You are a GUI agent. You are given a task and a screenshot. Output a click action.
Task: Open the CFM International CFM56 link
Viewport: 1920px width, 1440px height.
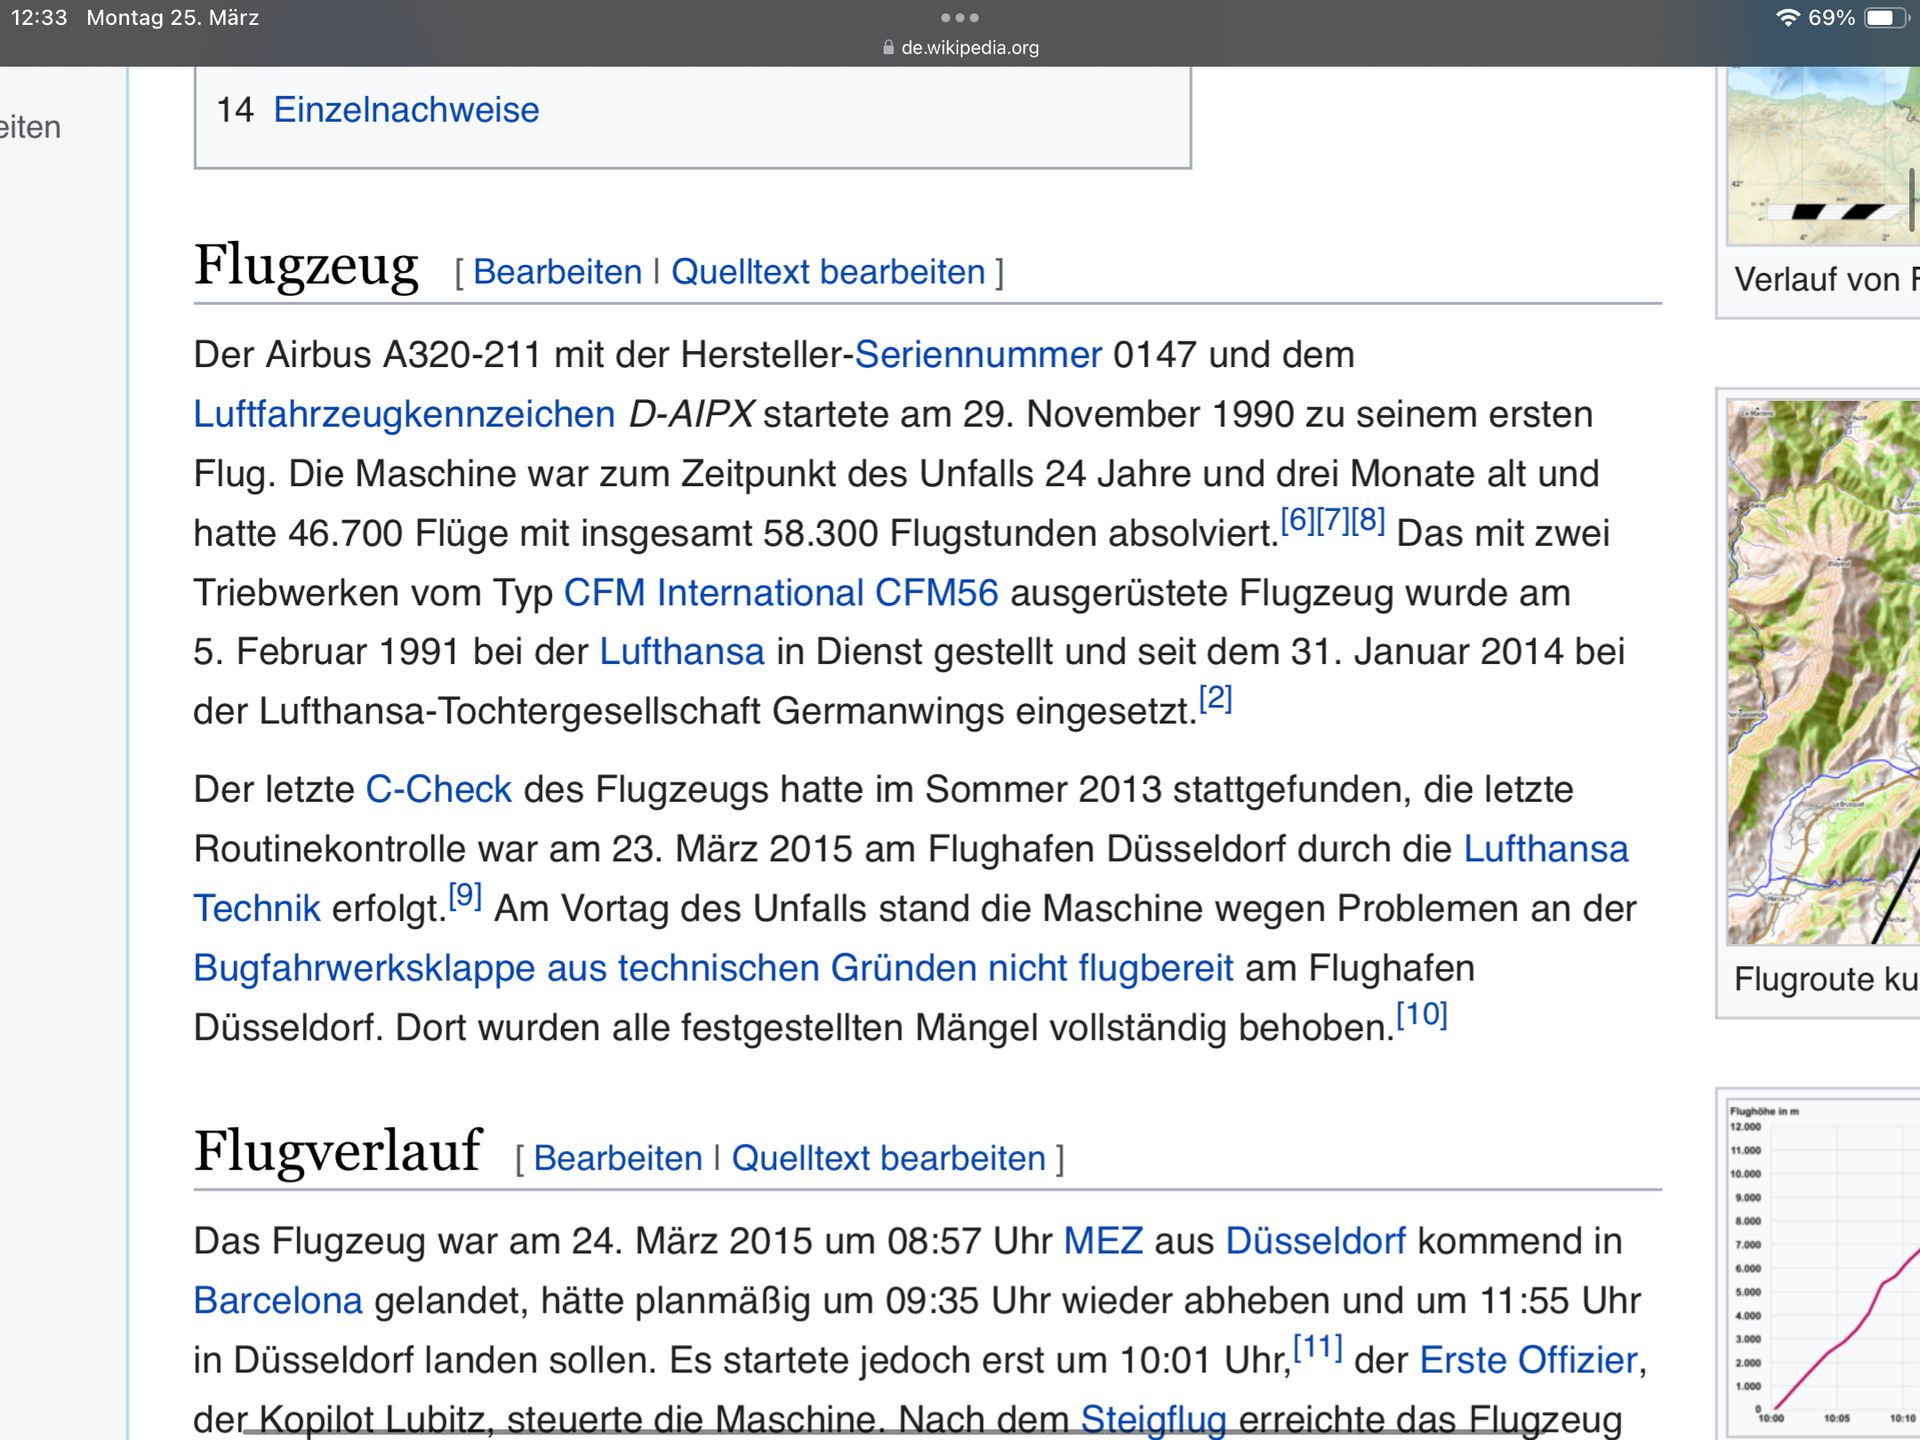pos(780,593)
